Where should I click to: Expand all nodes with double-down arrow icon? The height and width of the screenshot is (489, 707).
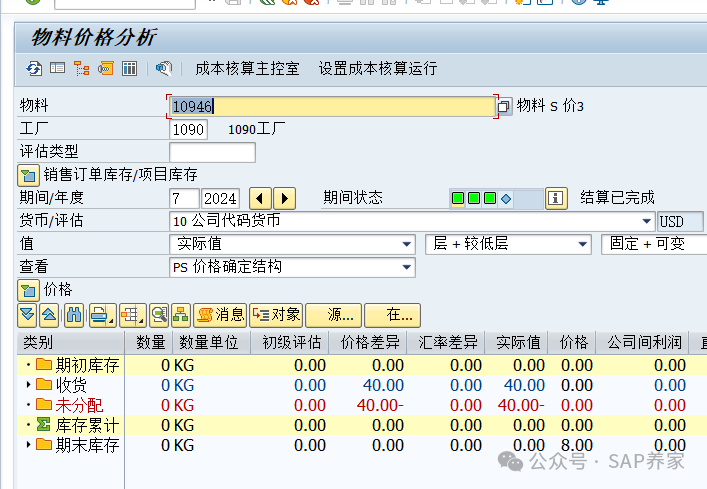coord(27,315)
